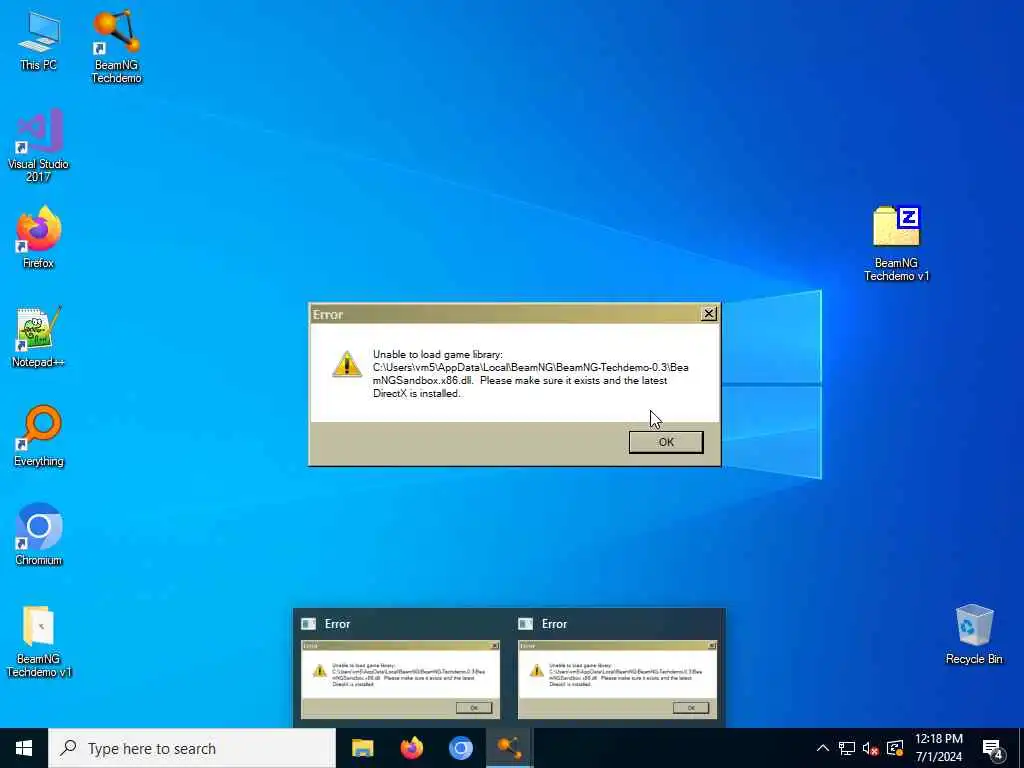The image size is (1024, 768).
Task: Select Notepad++ desktop icon
Action: point(39,336)
